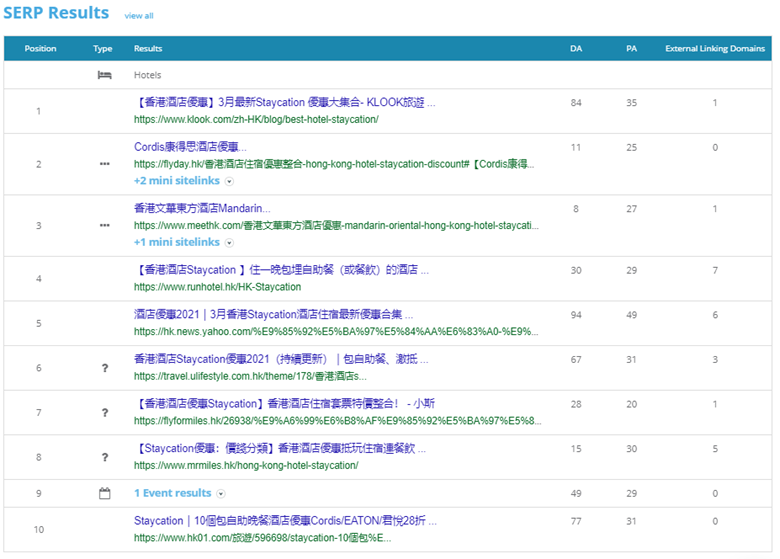The height and width of the screenshot is (559, 780).
Task: Select DA value 67 in row 6
Action: pos(576,360)
